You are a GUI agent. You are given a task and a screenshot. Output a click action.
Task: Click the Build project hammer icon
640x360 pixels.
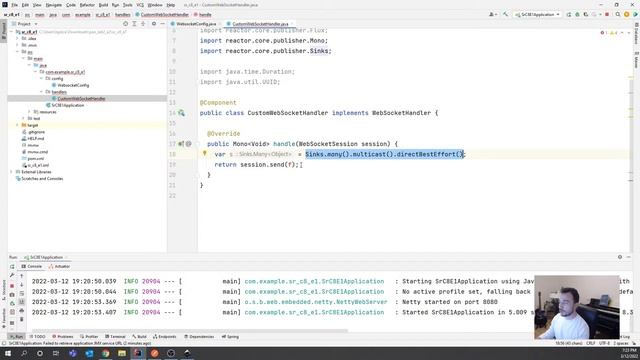click(506, 14)
